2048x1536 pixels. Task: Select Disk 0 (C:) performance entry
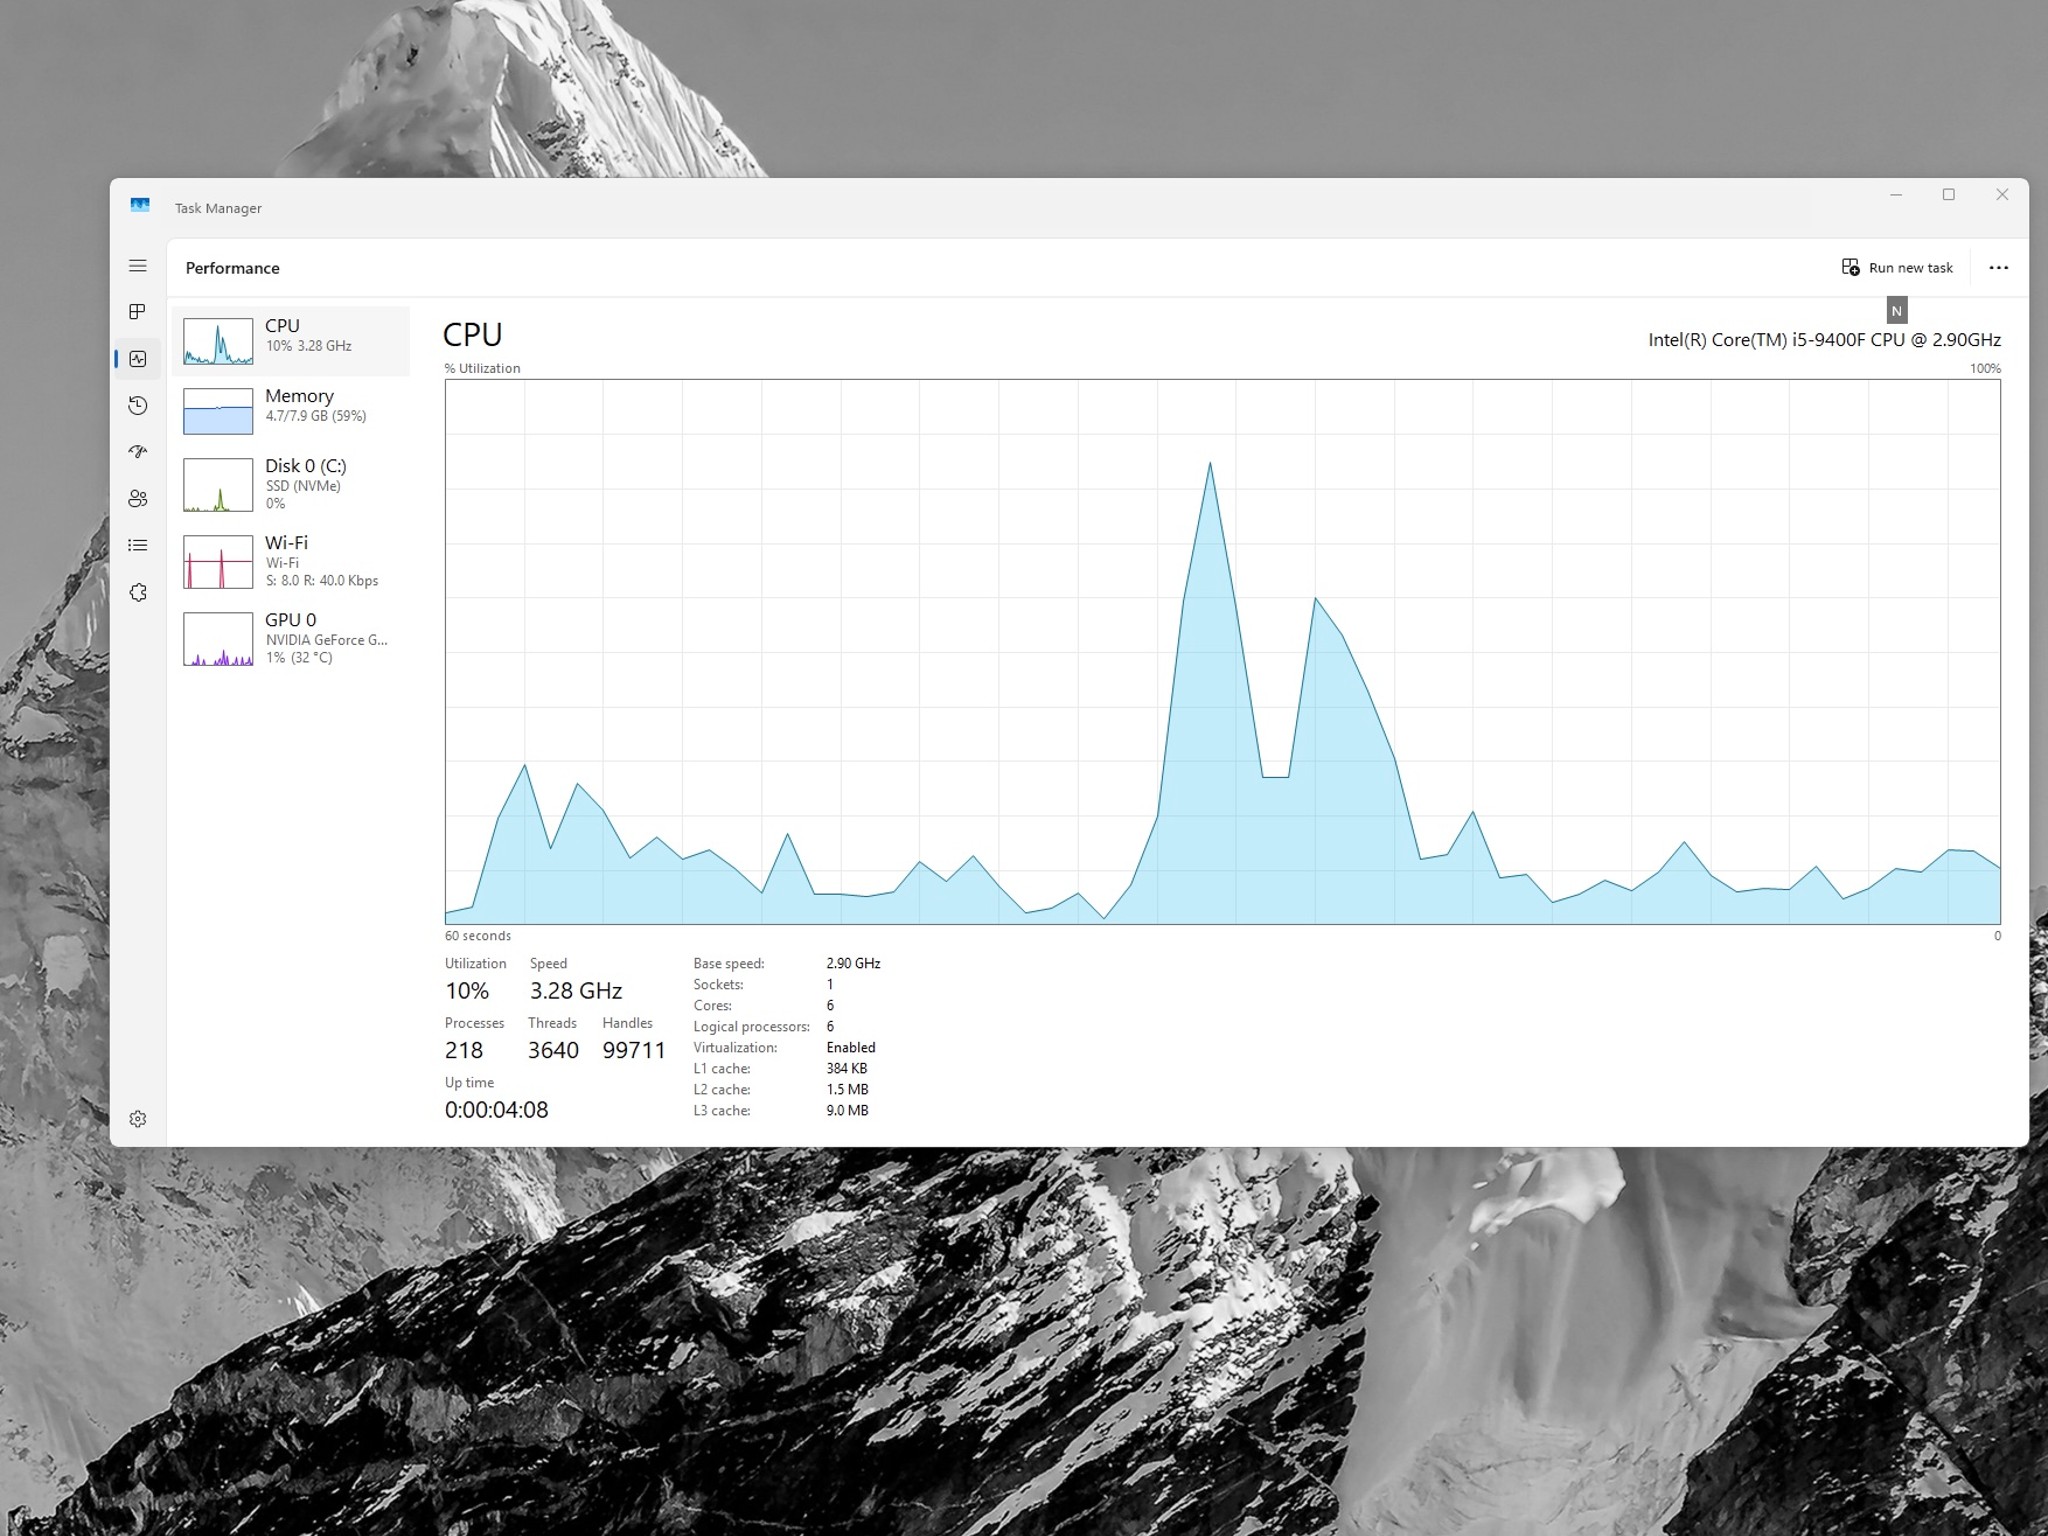[291, 484]
